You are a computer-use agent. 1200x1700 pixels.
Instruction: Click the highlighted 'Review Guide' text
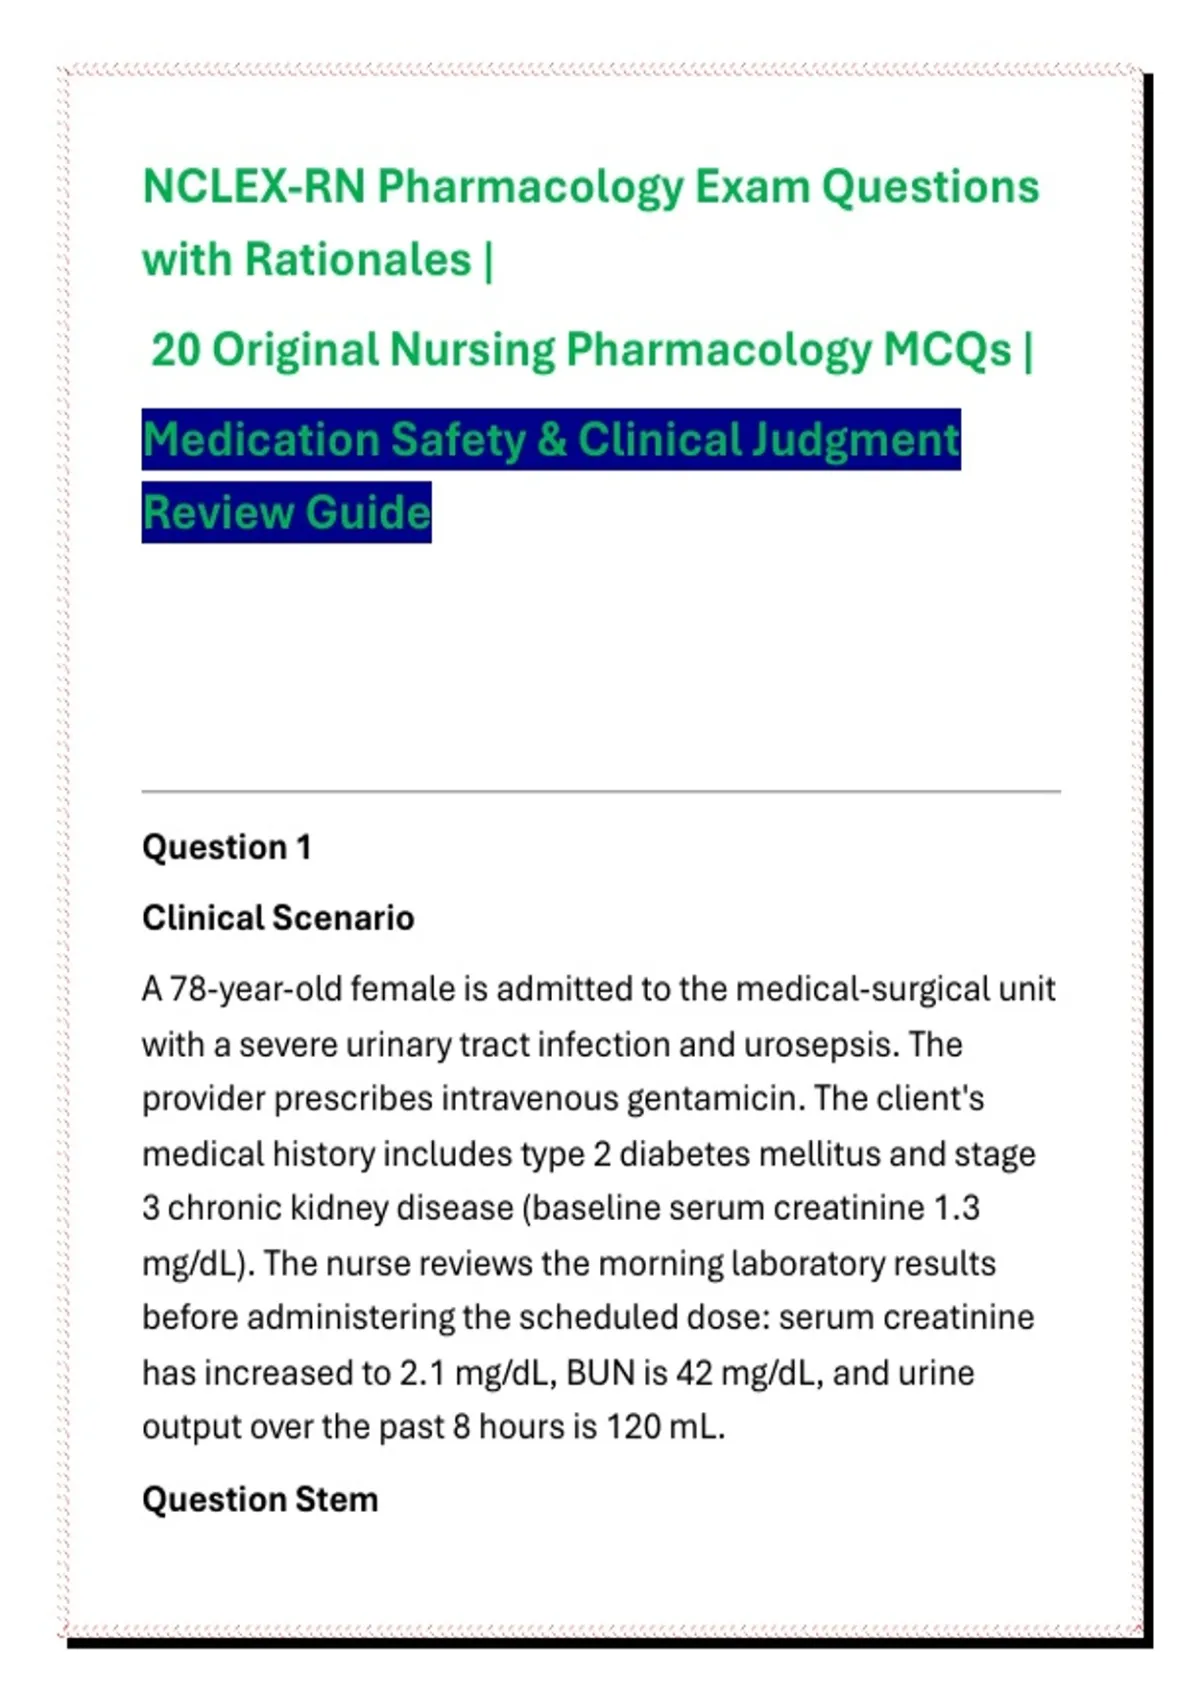[287, 513]
